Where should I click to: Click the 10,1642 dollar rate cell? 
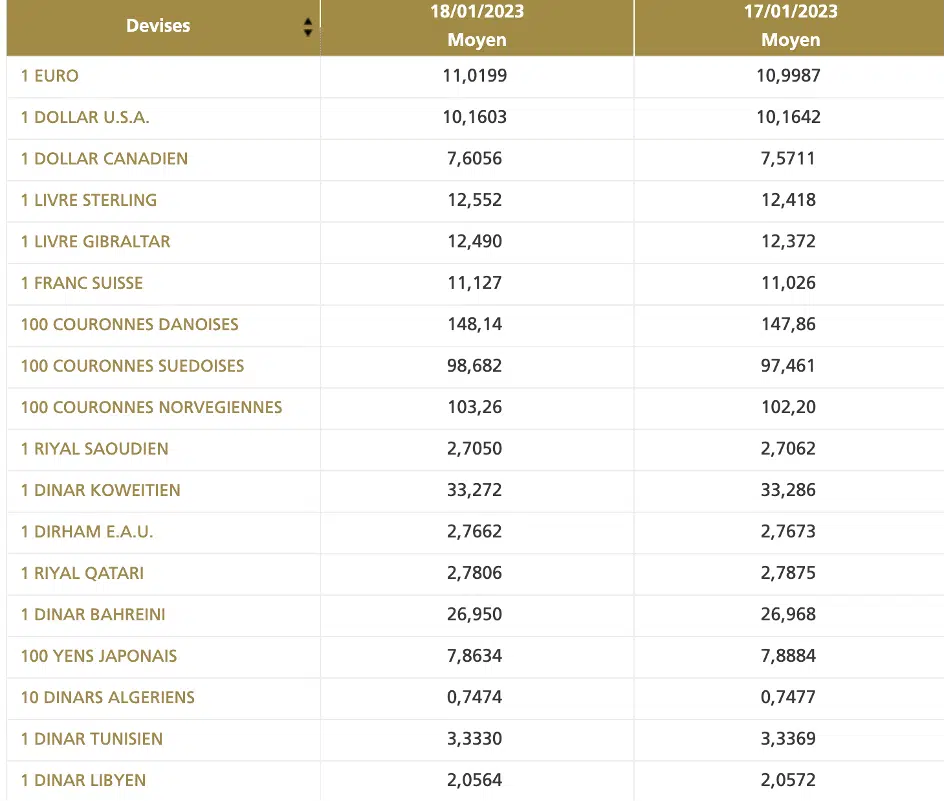(x=788, y=117)
